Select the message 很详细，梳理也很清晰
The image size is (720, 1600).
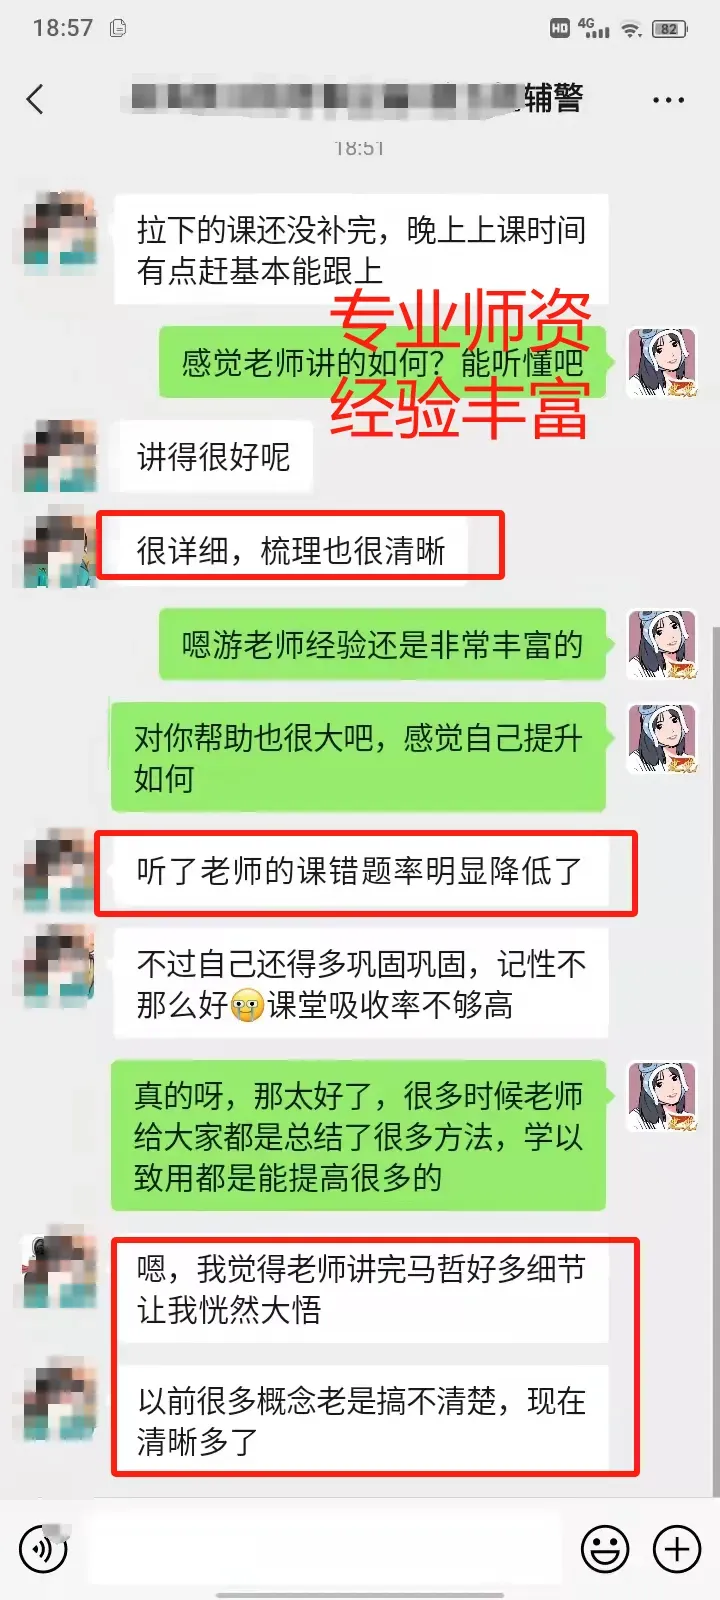[x=291, y=550]
